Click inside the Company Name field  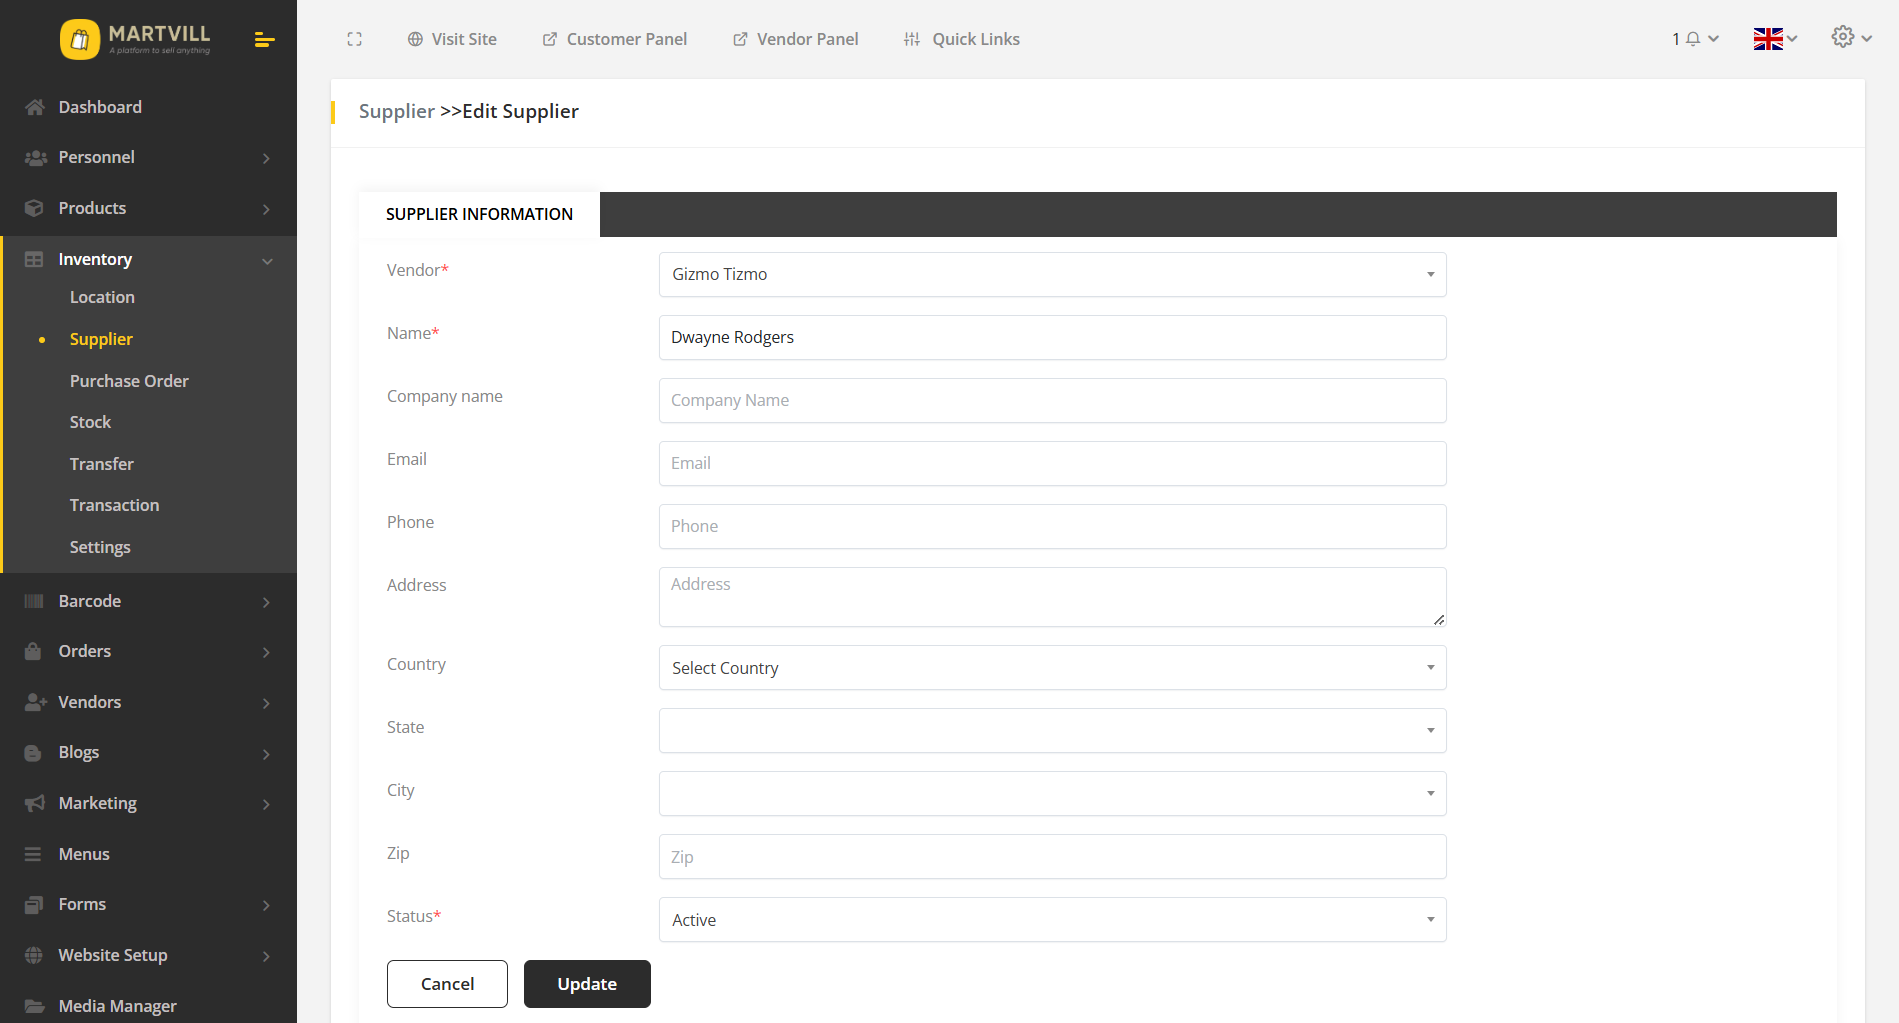(x=1051, y=400)
